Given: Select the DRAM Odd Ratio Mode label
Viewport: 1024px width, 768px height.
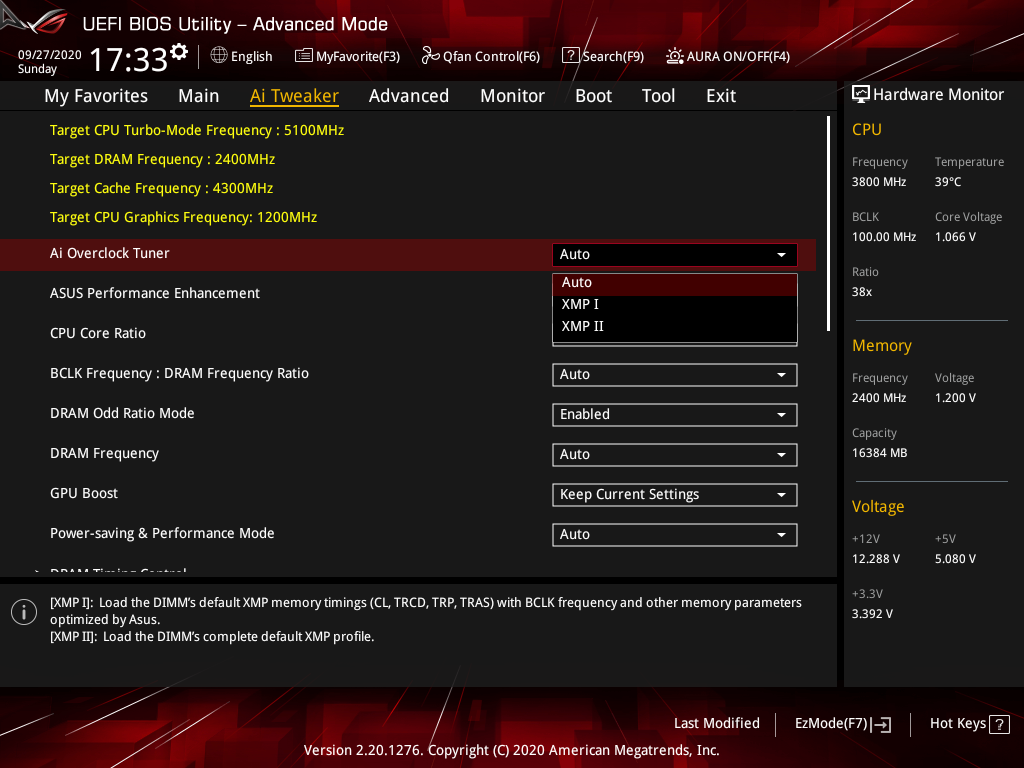Looking at the screenshot, I should point(122,413).
